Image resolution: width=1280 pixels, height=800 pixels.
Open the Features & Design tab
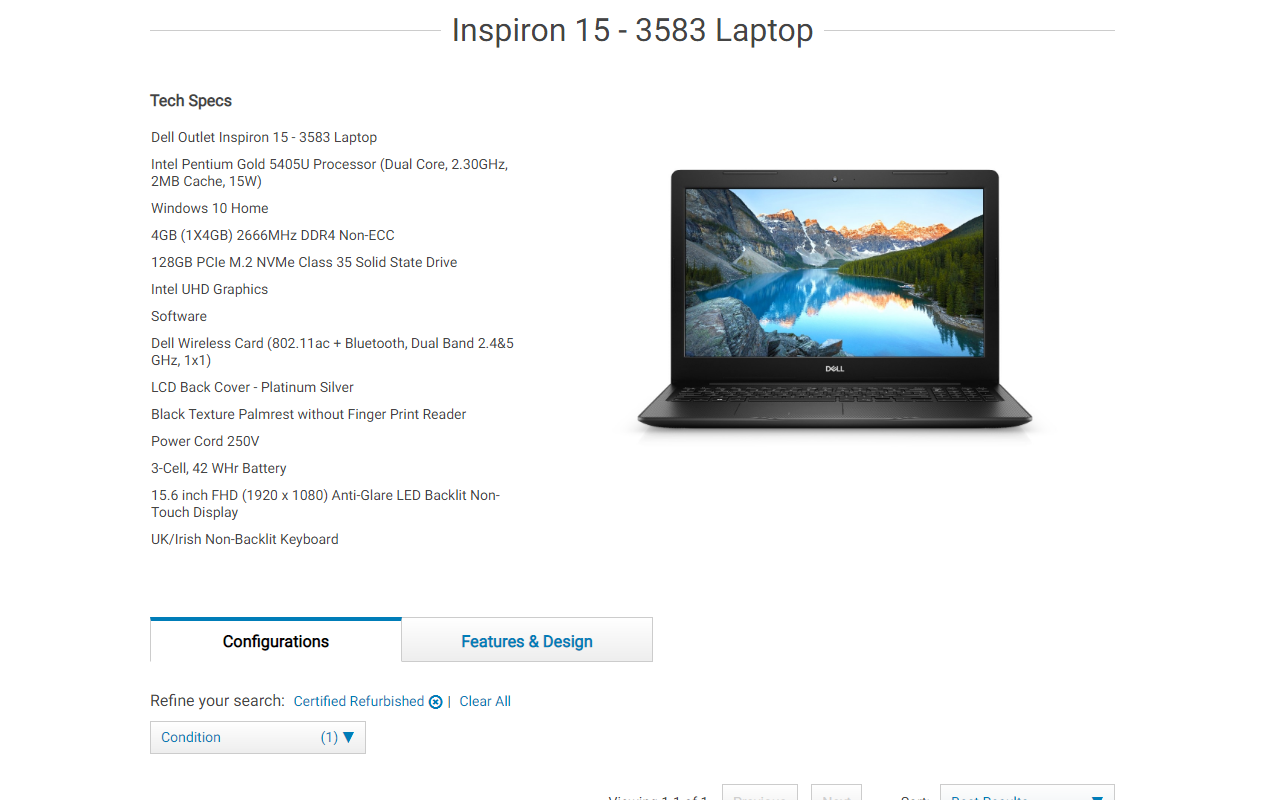point(527,640)
